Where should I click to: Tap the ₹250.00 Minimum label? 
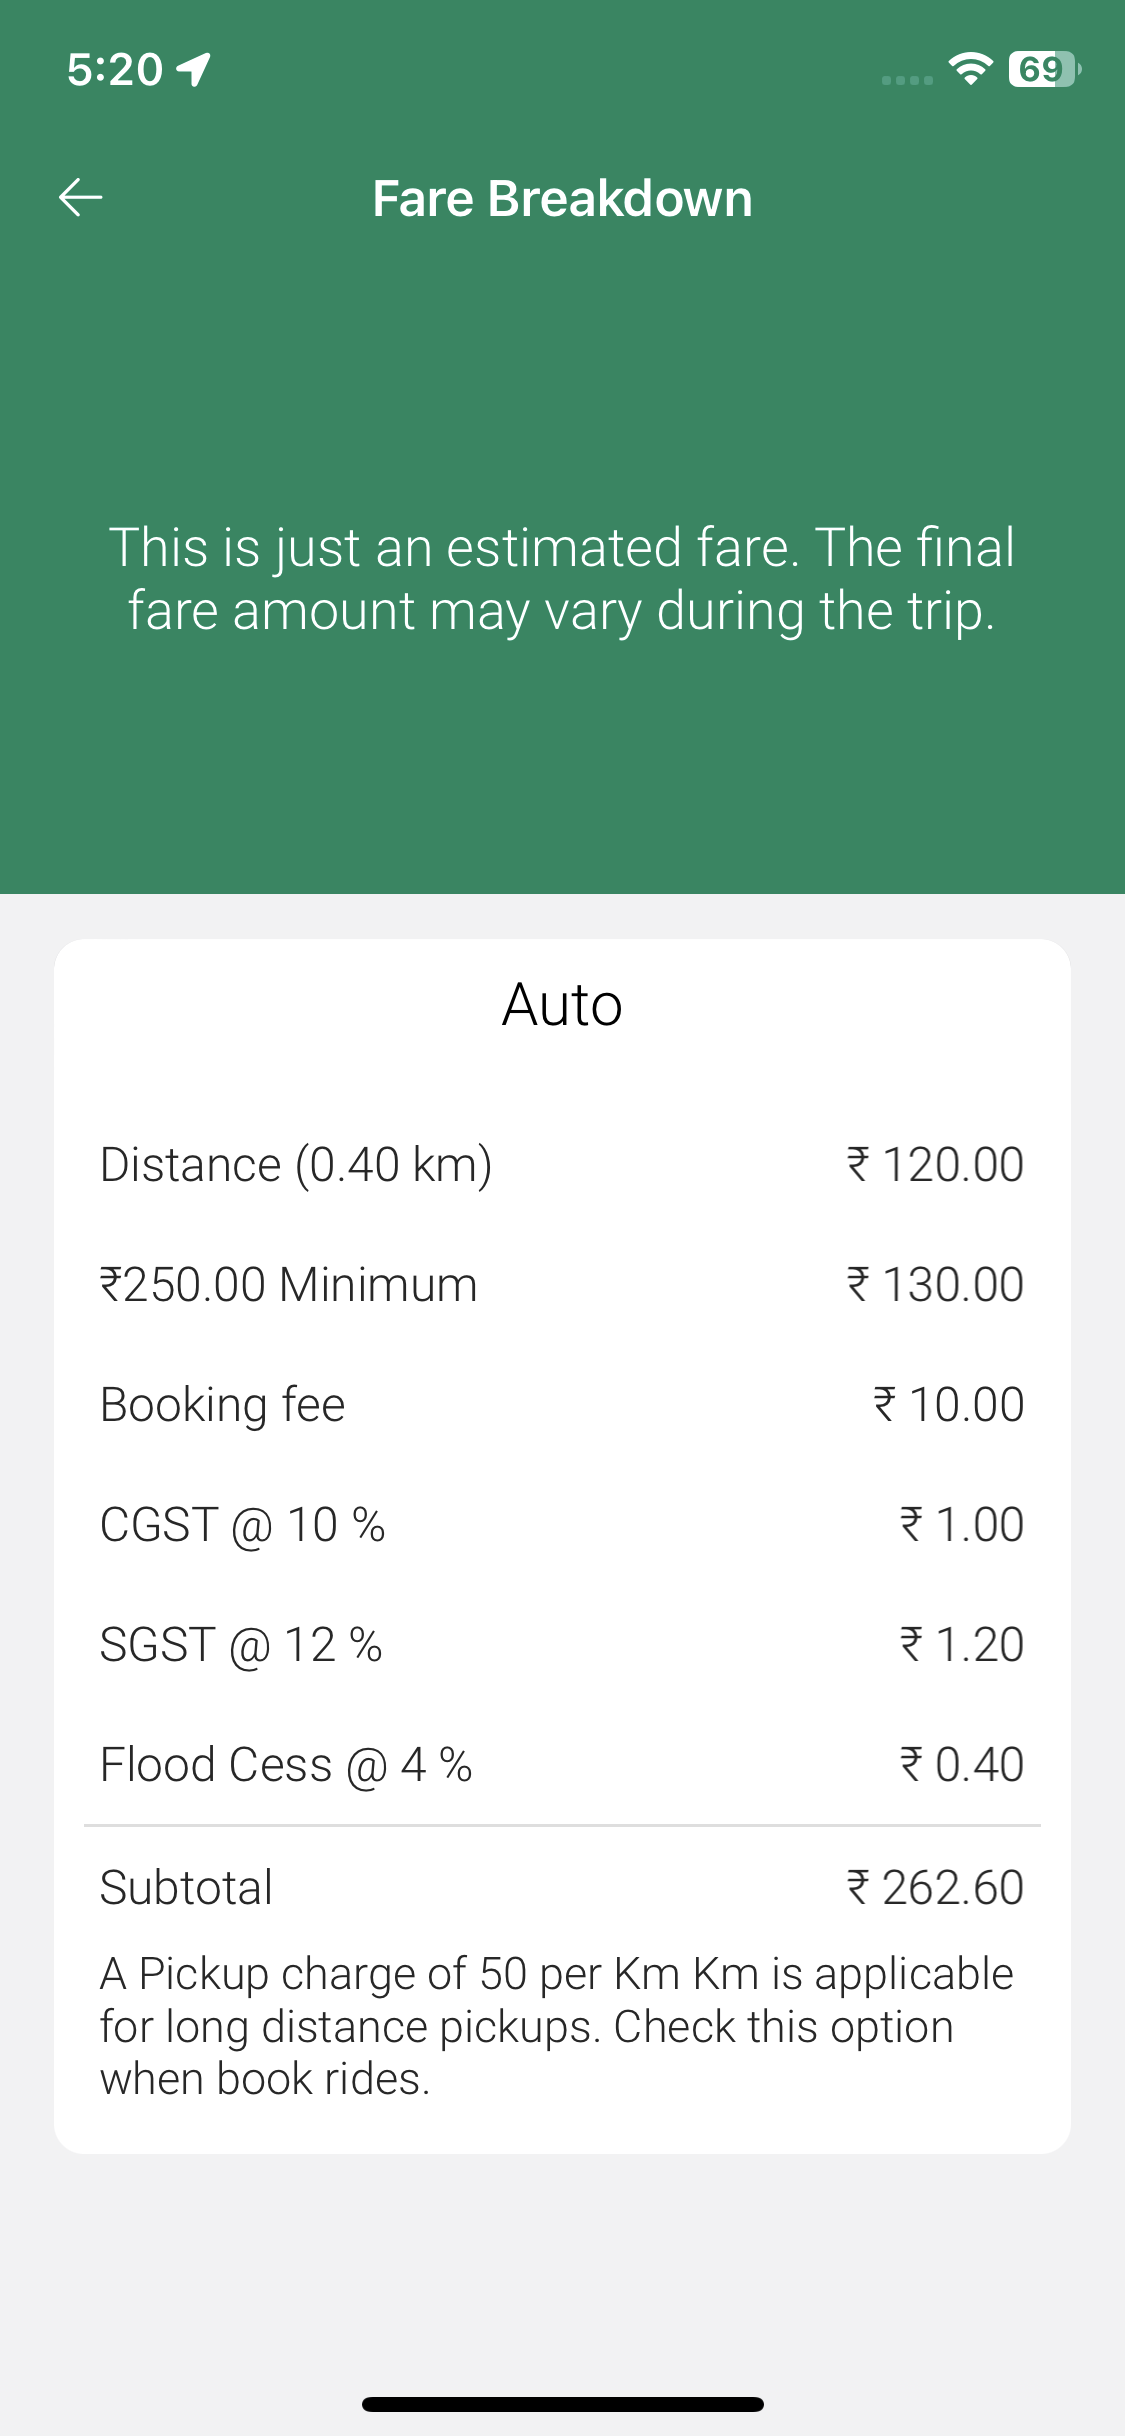[x=289, y=1285]
